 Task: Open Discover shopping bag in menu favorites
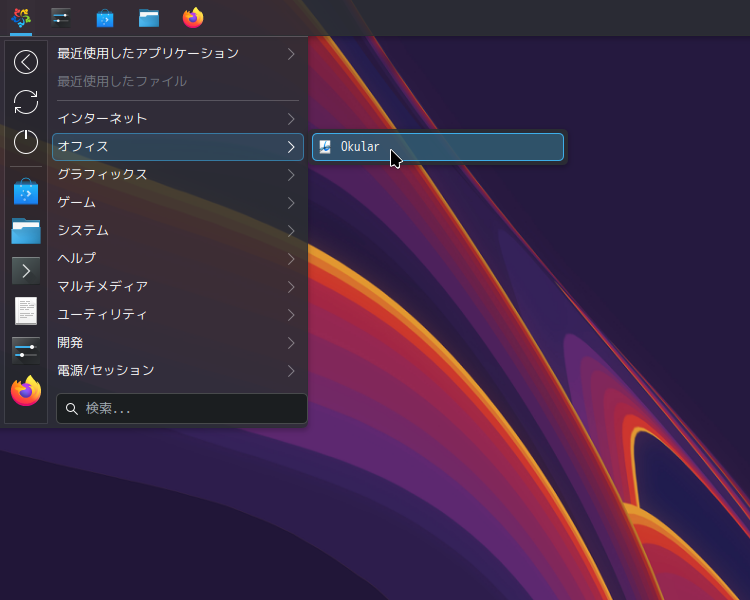tap(26, 192)
